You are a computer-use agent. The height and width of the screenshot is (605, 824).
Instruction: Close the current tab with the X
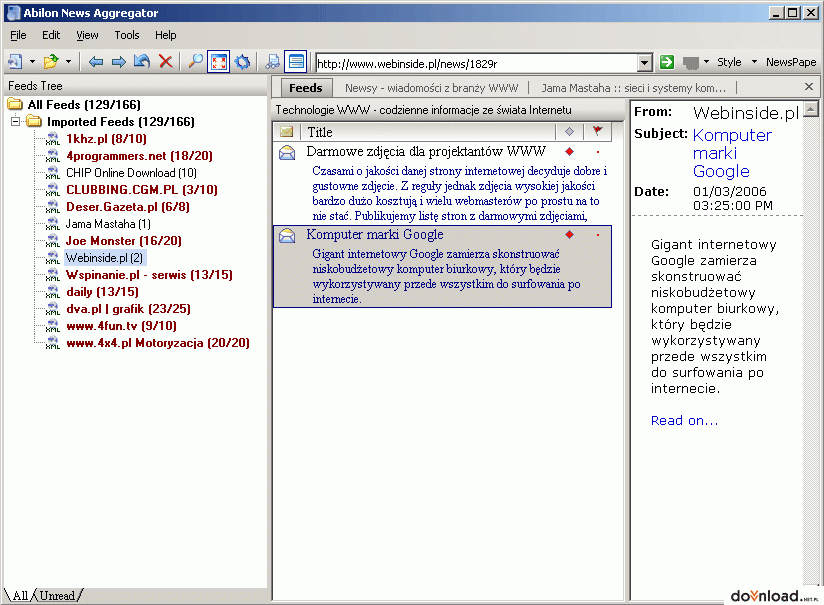pyautogui.click(x=809, y=87)
